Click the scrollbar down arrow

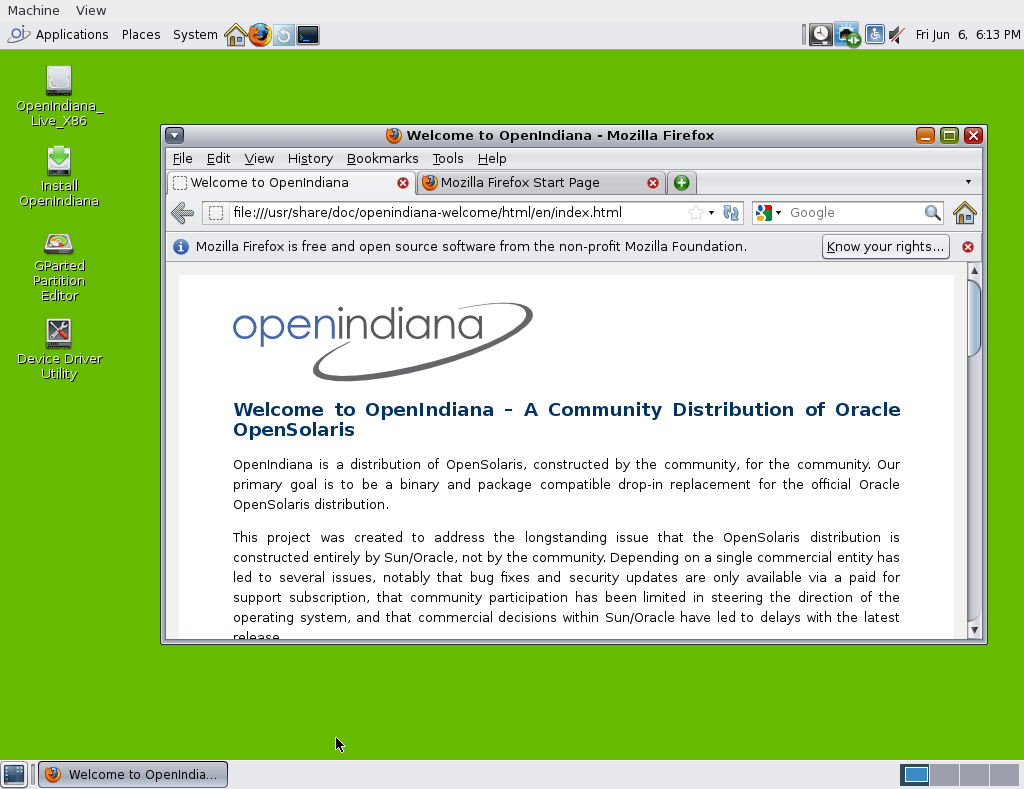[974, 630]
